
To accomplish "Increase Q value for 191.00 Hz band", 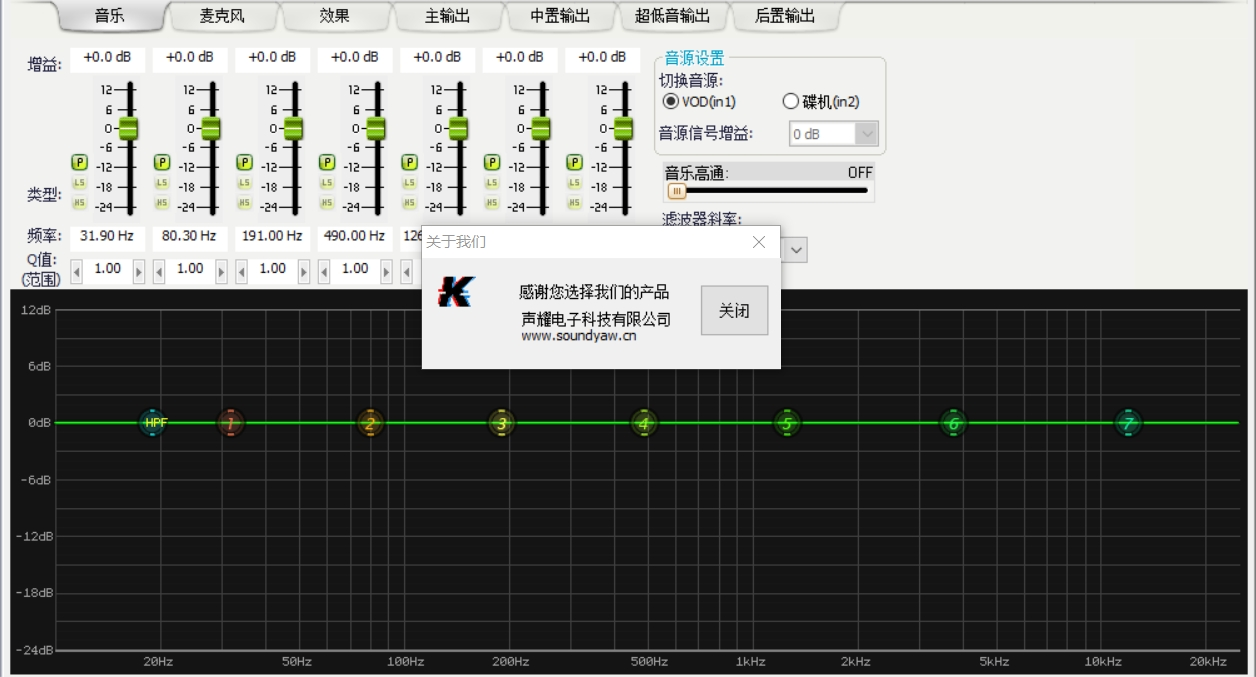I will (x=304, y=271).
